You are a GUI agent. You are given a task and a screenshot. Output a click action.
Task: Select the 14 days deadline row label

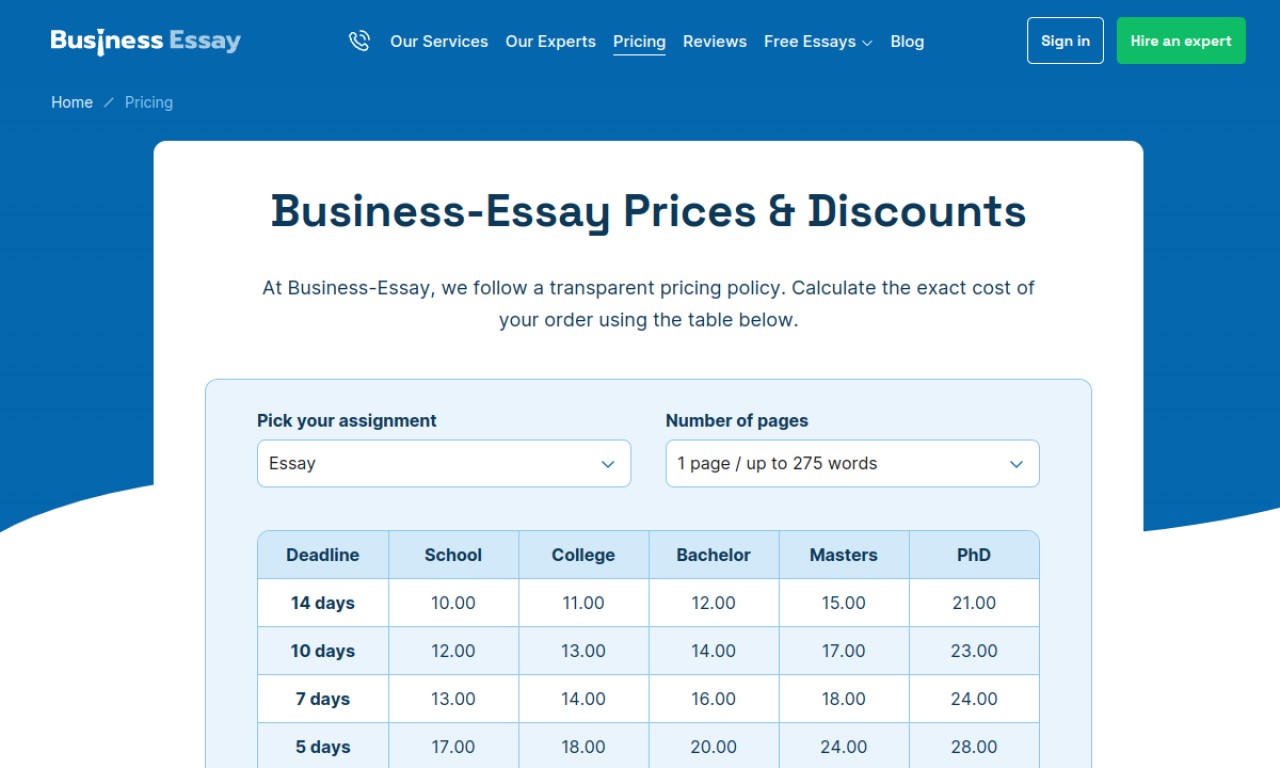(x=323, y=603)
